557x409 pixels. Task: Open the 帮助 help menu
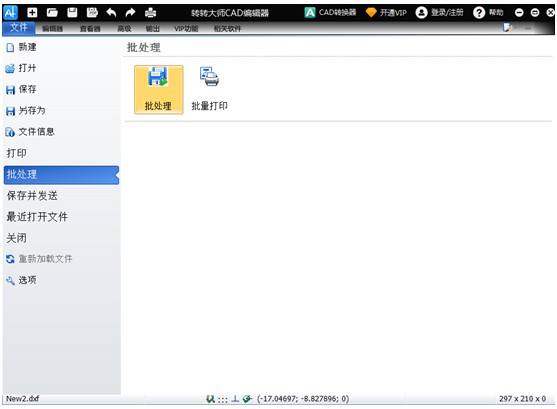(488, 13)
